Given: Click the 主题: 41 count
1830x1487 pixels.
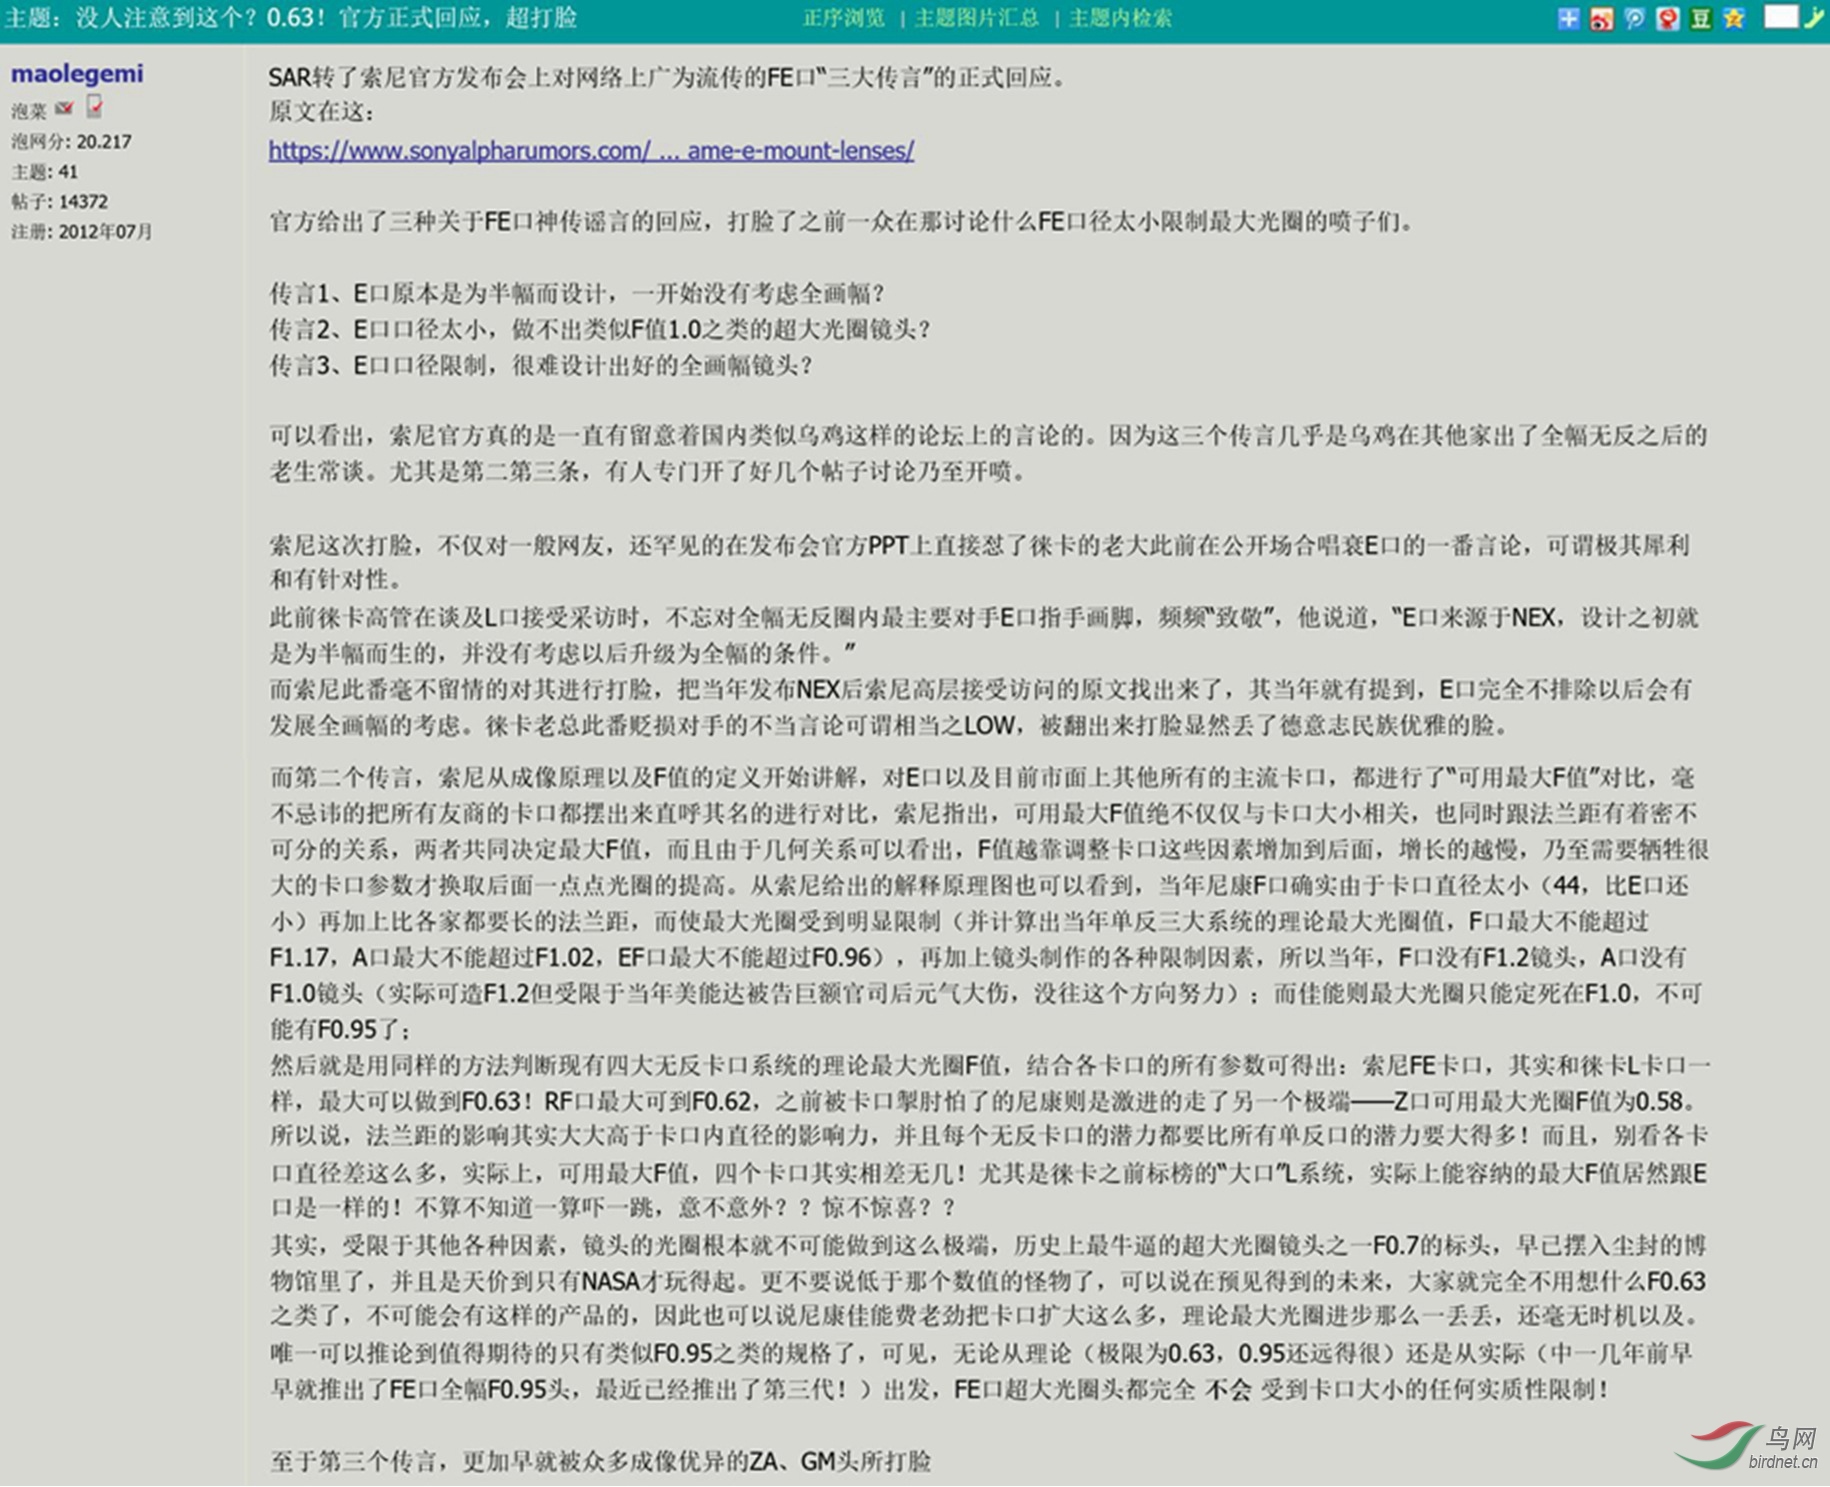Looking at the screenshot, I should coord(44,172).
